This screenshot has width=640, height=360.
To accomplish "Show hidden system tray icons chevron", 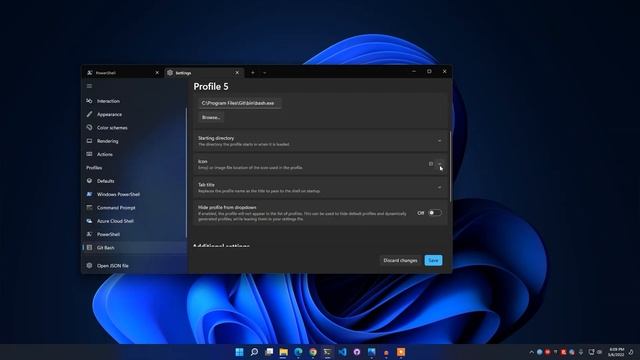I will click(531, 352).
